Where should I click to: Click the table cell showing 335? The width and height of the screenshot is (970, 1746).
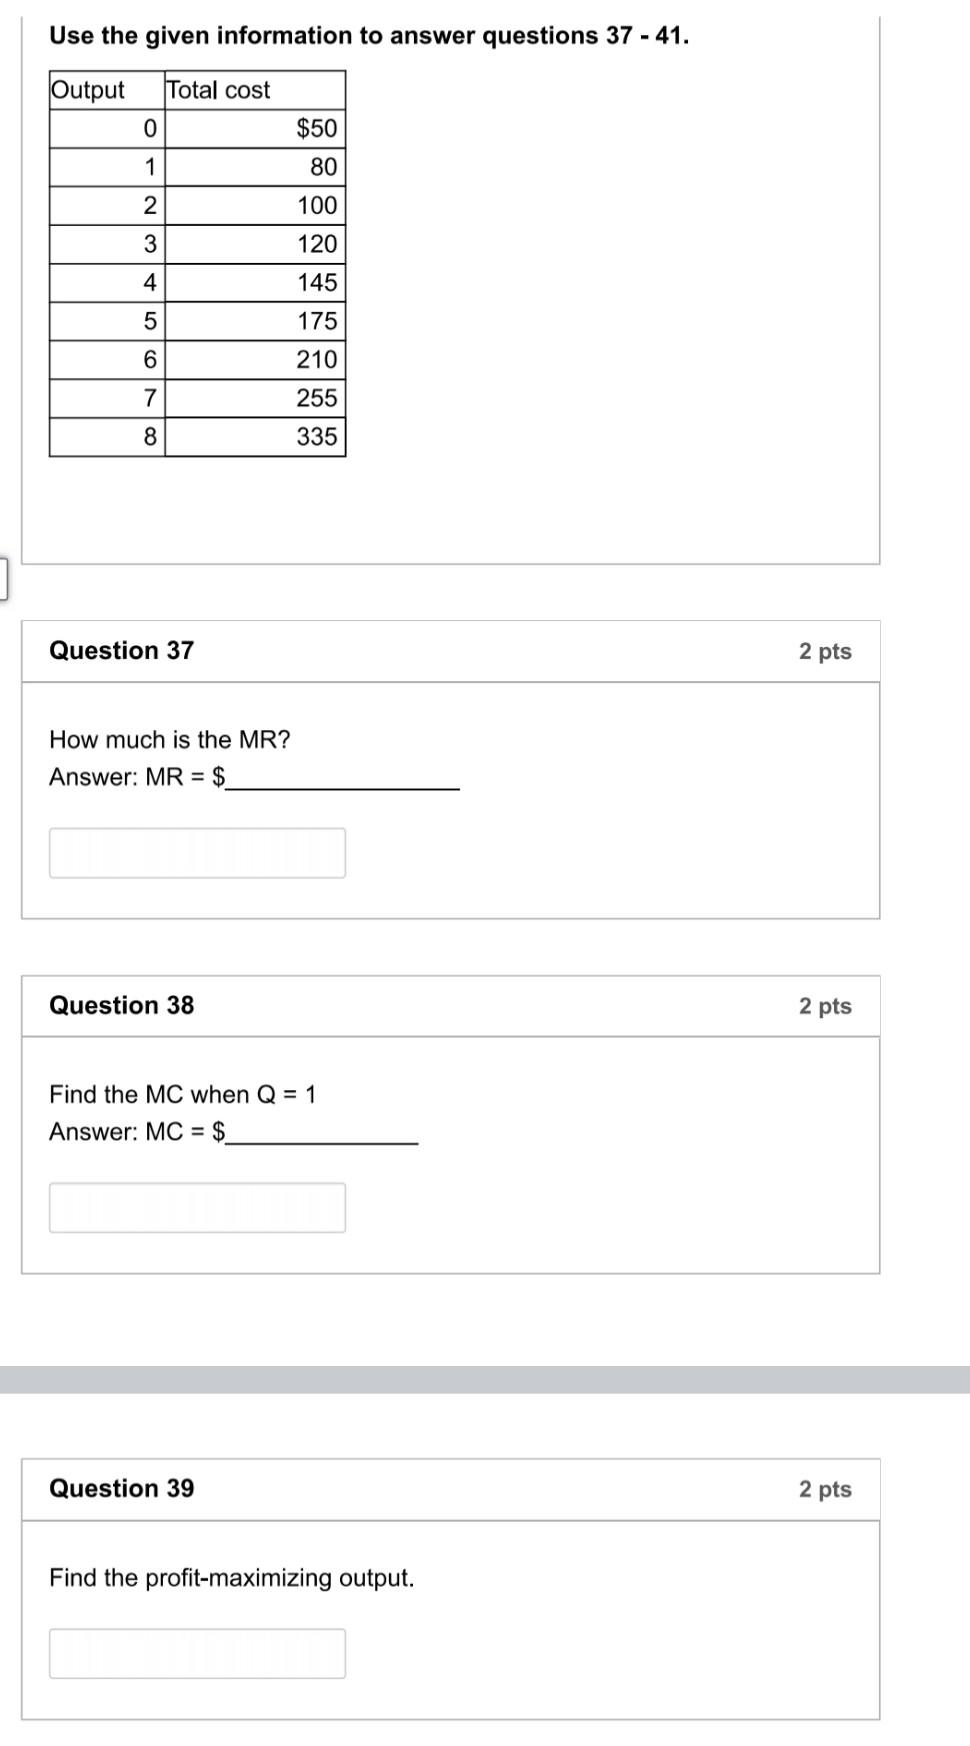pyautogui.click(x=315, y=436)
